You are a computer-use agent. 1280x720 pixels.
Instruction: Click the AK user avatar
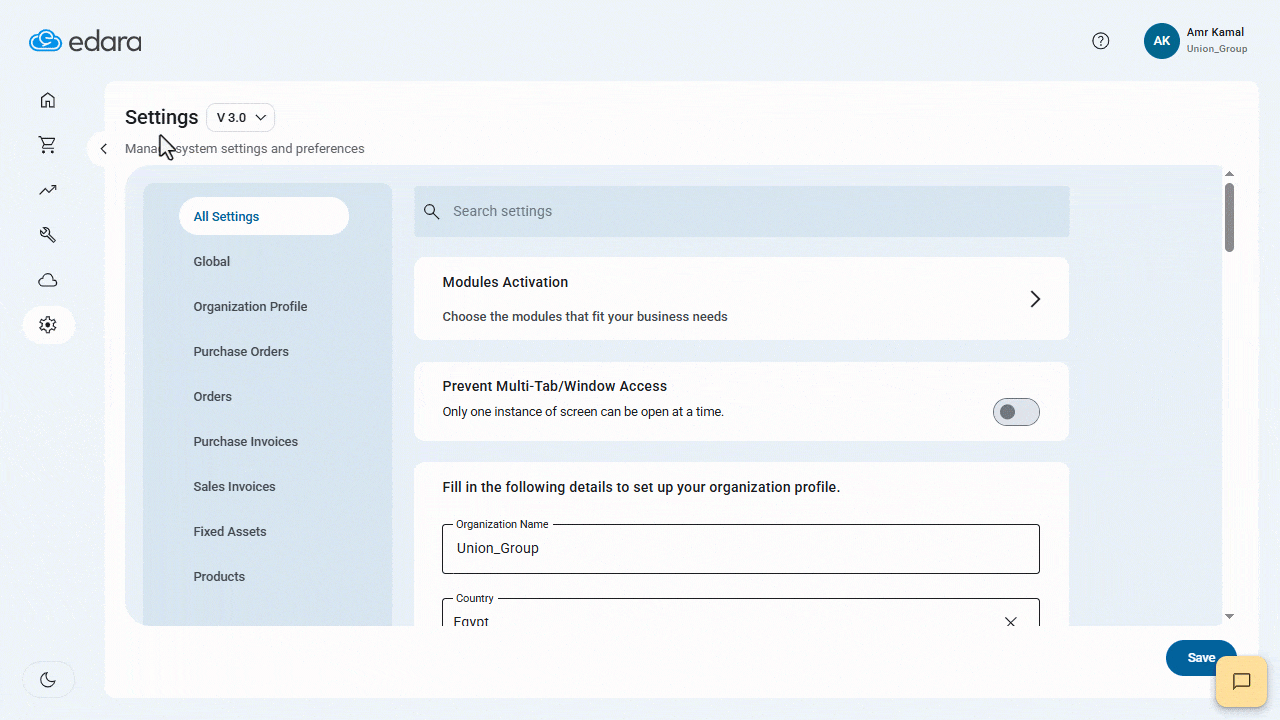point(1162,41)
